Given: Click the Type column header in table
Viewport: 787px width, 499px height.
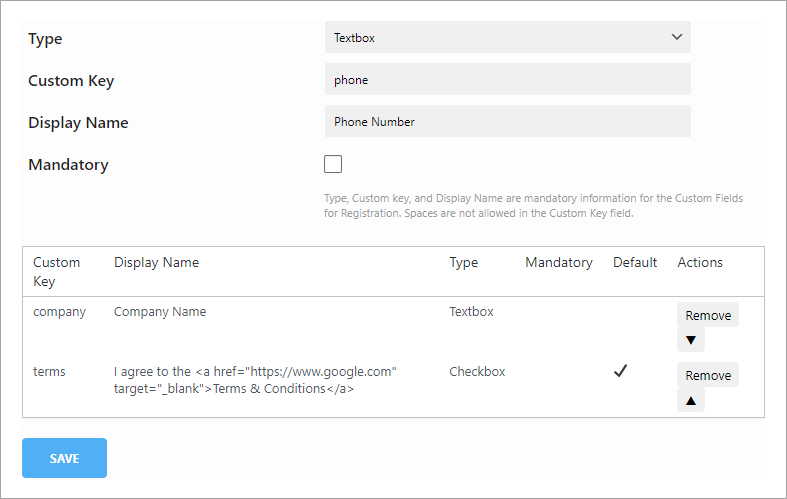Looking at the screenshot, I should (464, 263).
